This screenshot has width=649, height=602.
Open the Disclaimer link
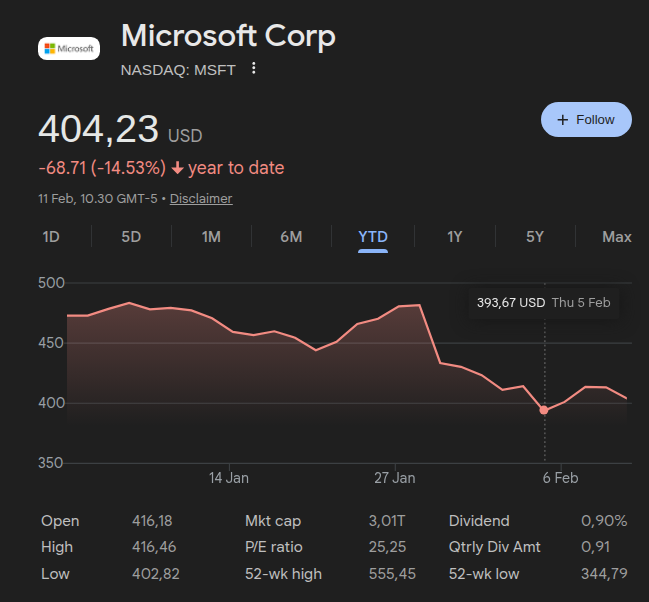201,198
